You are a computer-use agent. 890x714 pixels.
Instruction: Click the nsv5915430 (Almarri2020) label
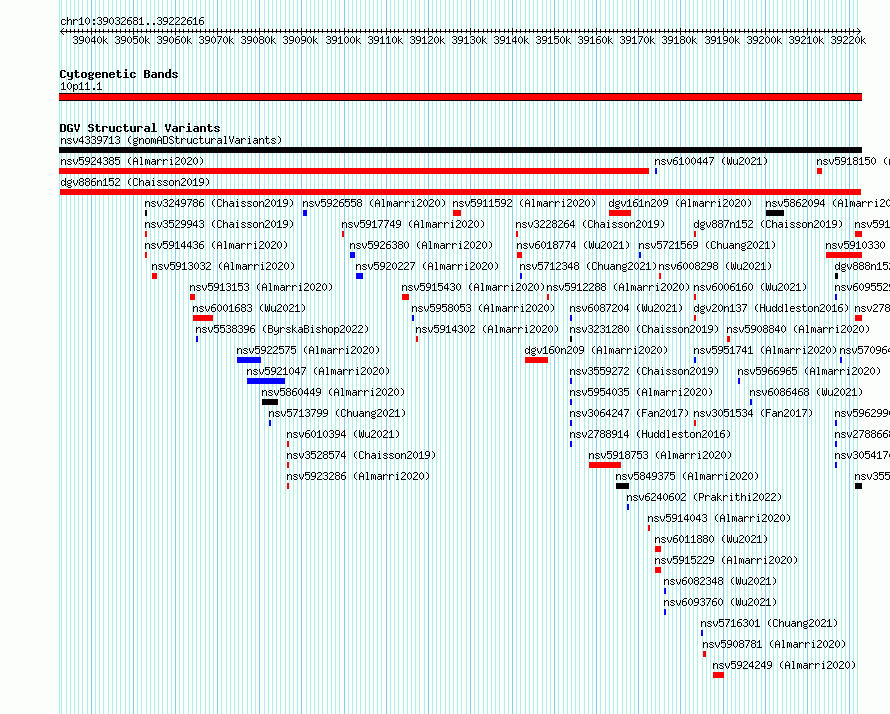[x=473, y=287]
